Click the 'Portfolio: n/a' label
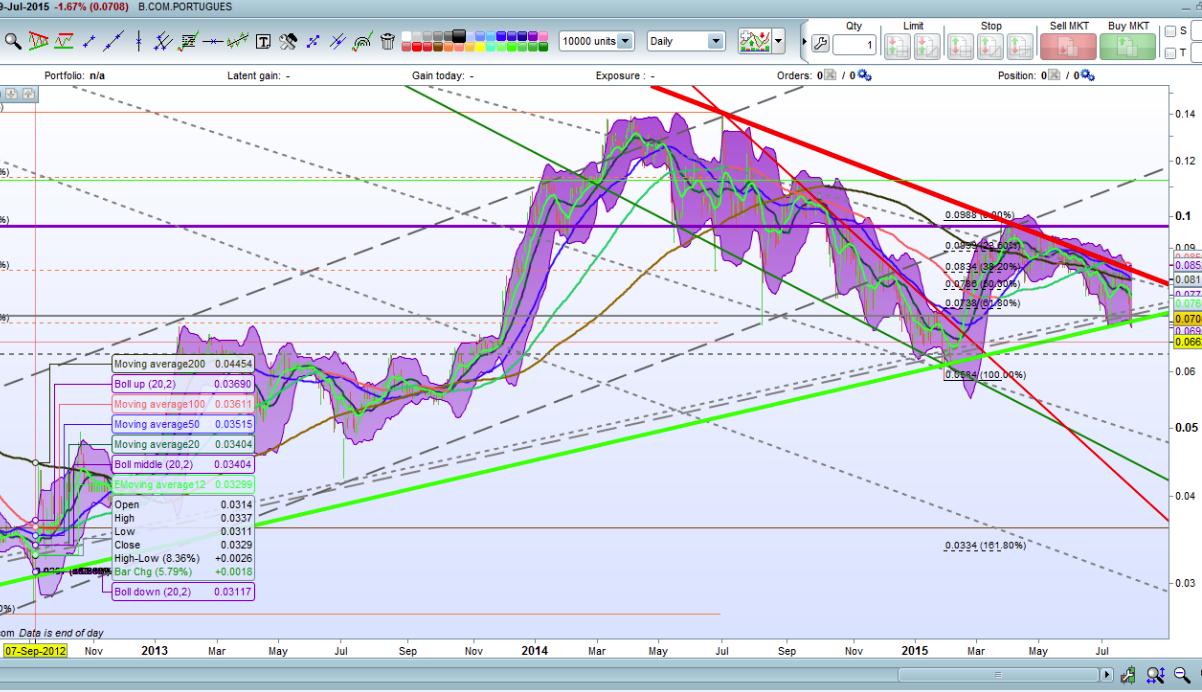The image size is (1202, 692). (75, 75)
